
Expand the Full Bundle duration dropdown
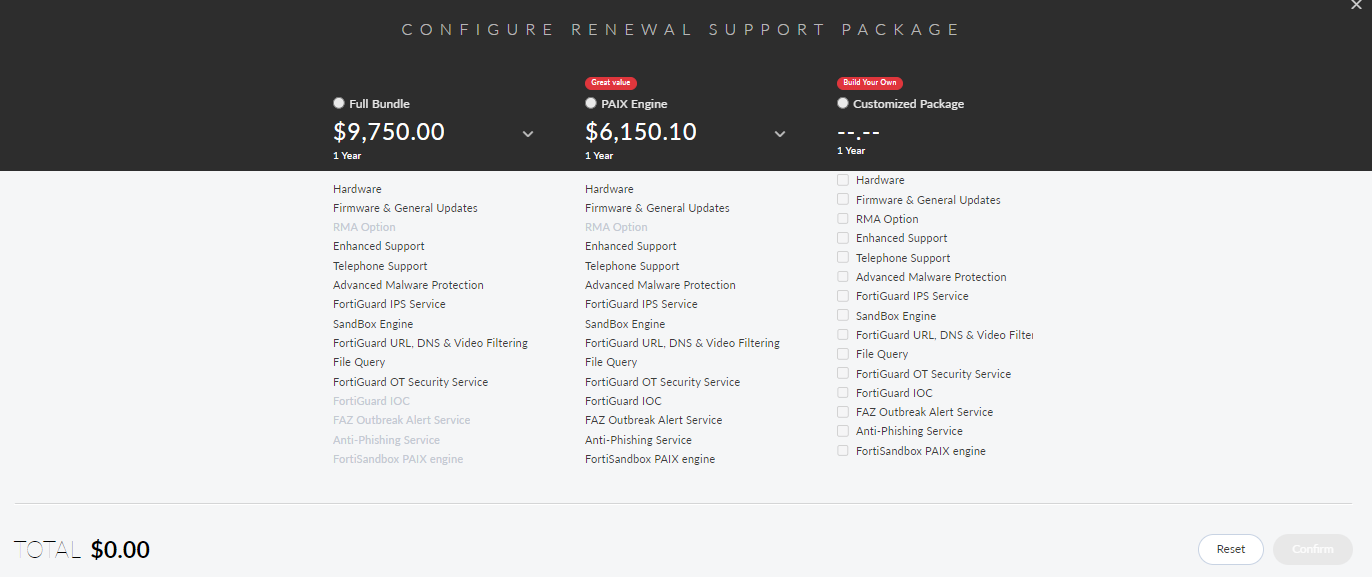tap(528, 133)
